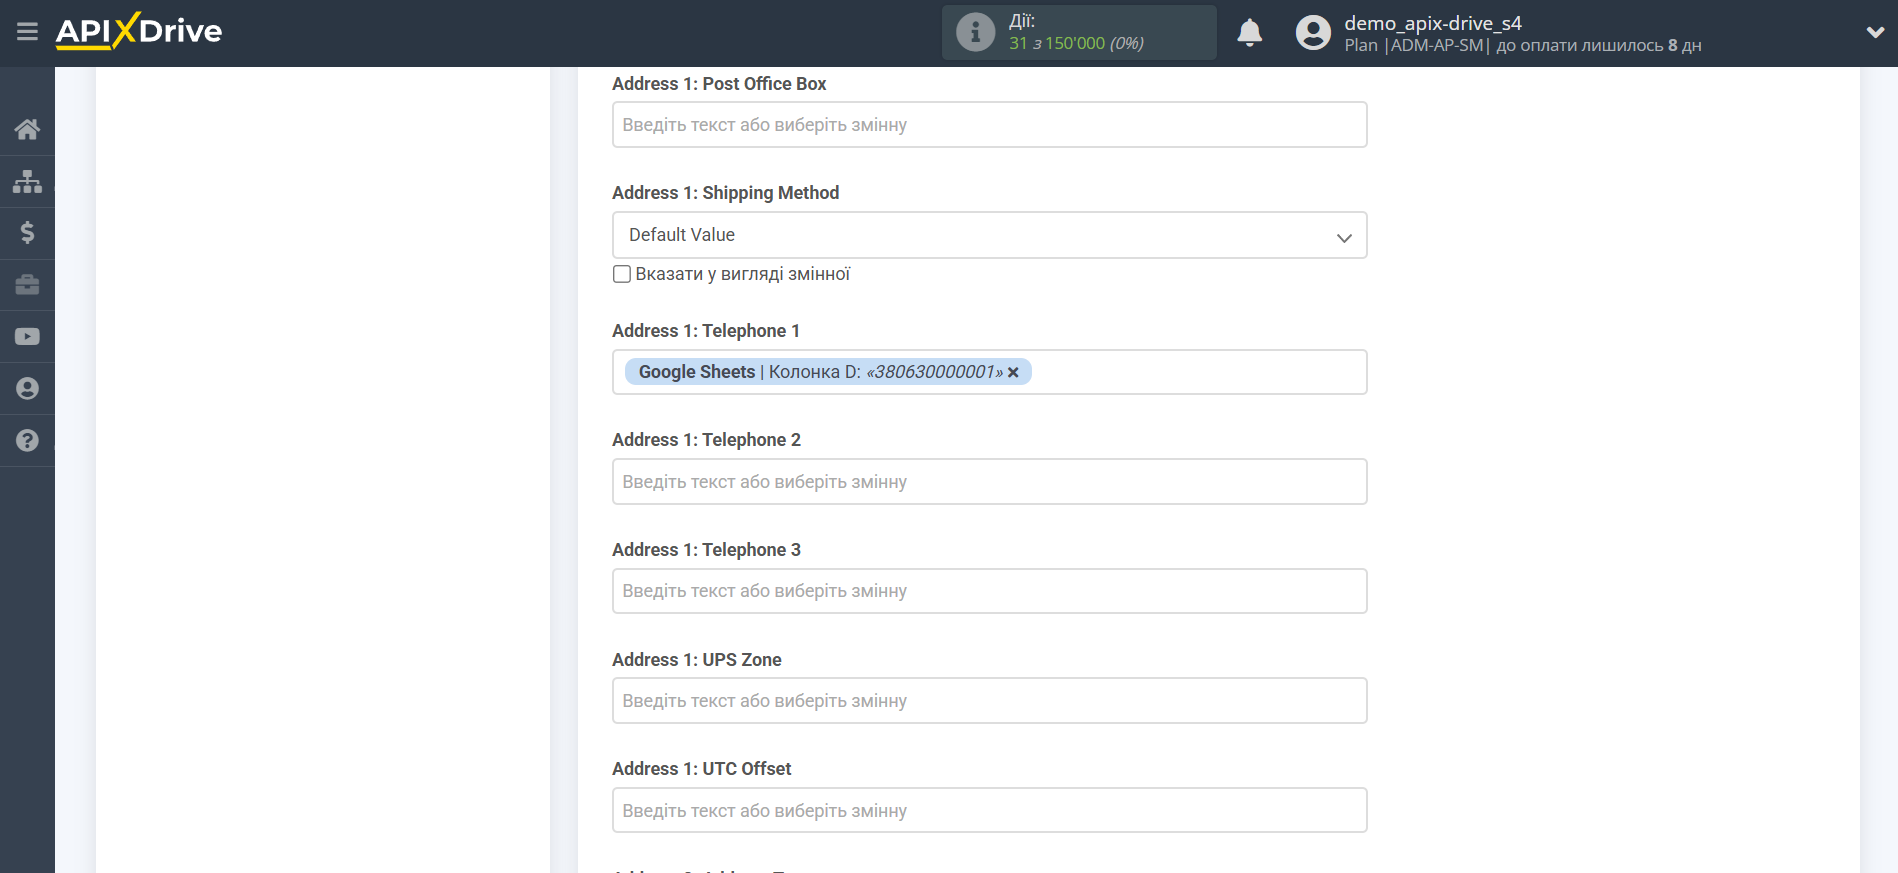Focus the Post Office Box input
This screenshot has height=873, width=1898.
click(x=989, y=125)
